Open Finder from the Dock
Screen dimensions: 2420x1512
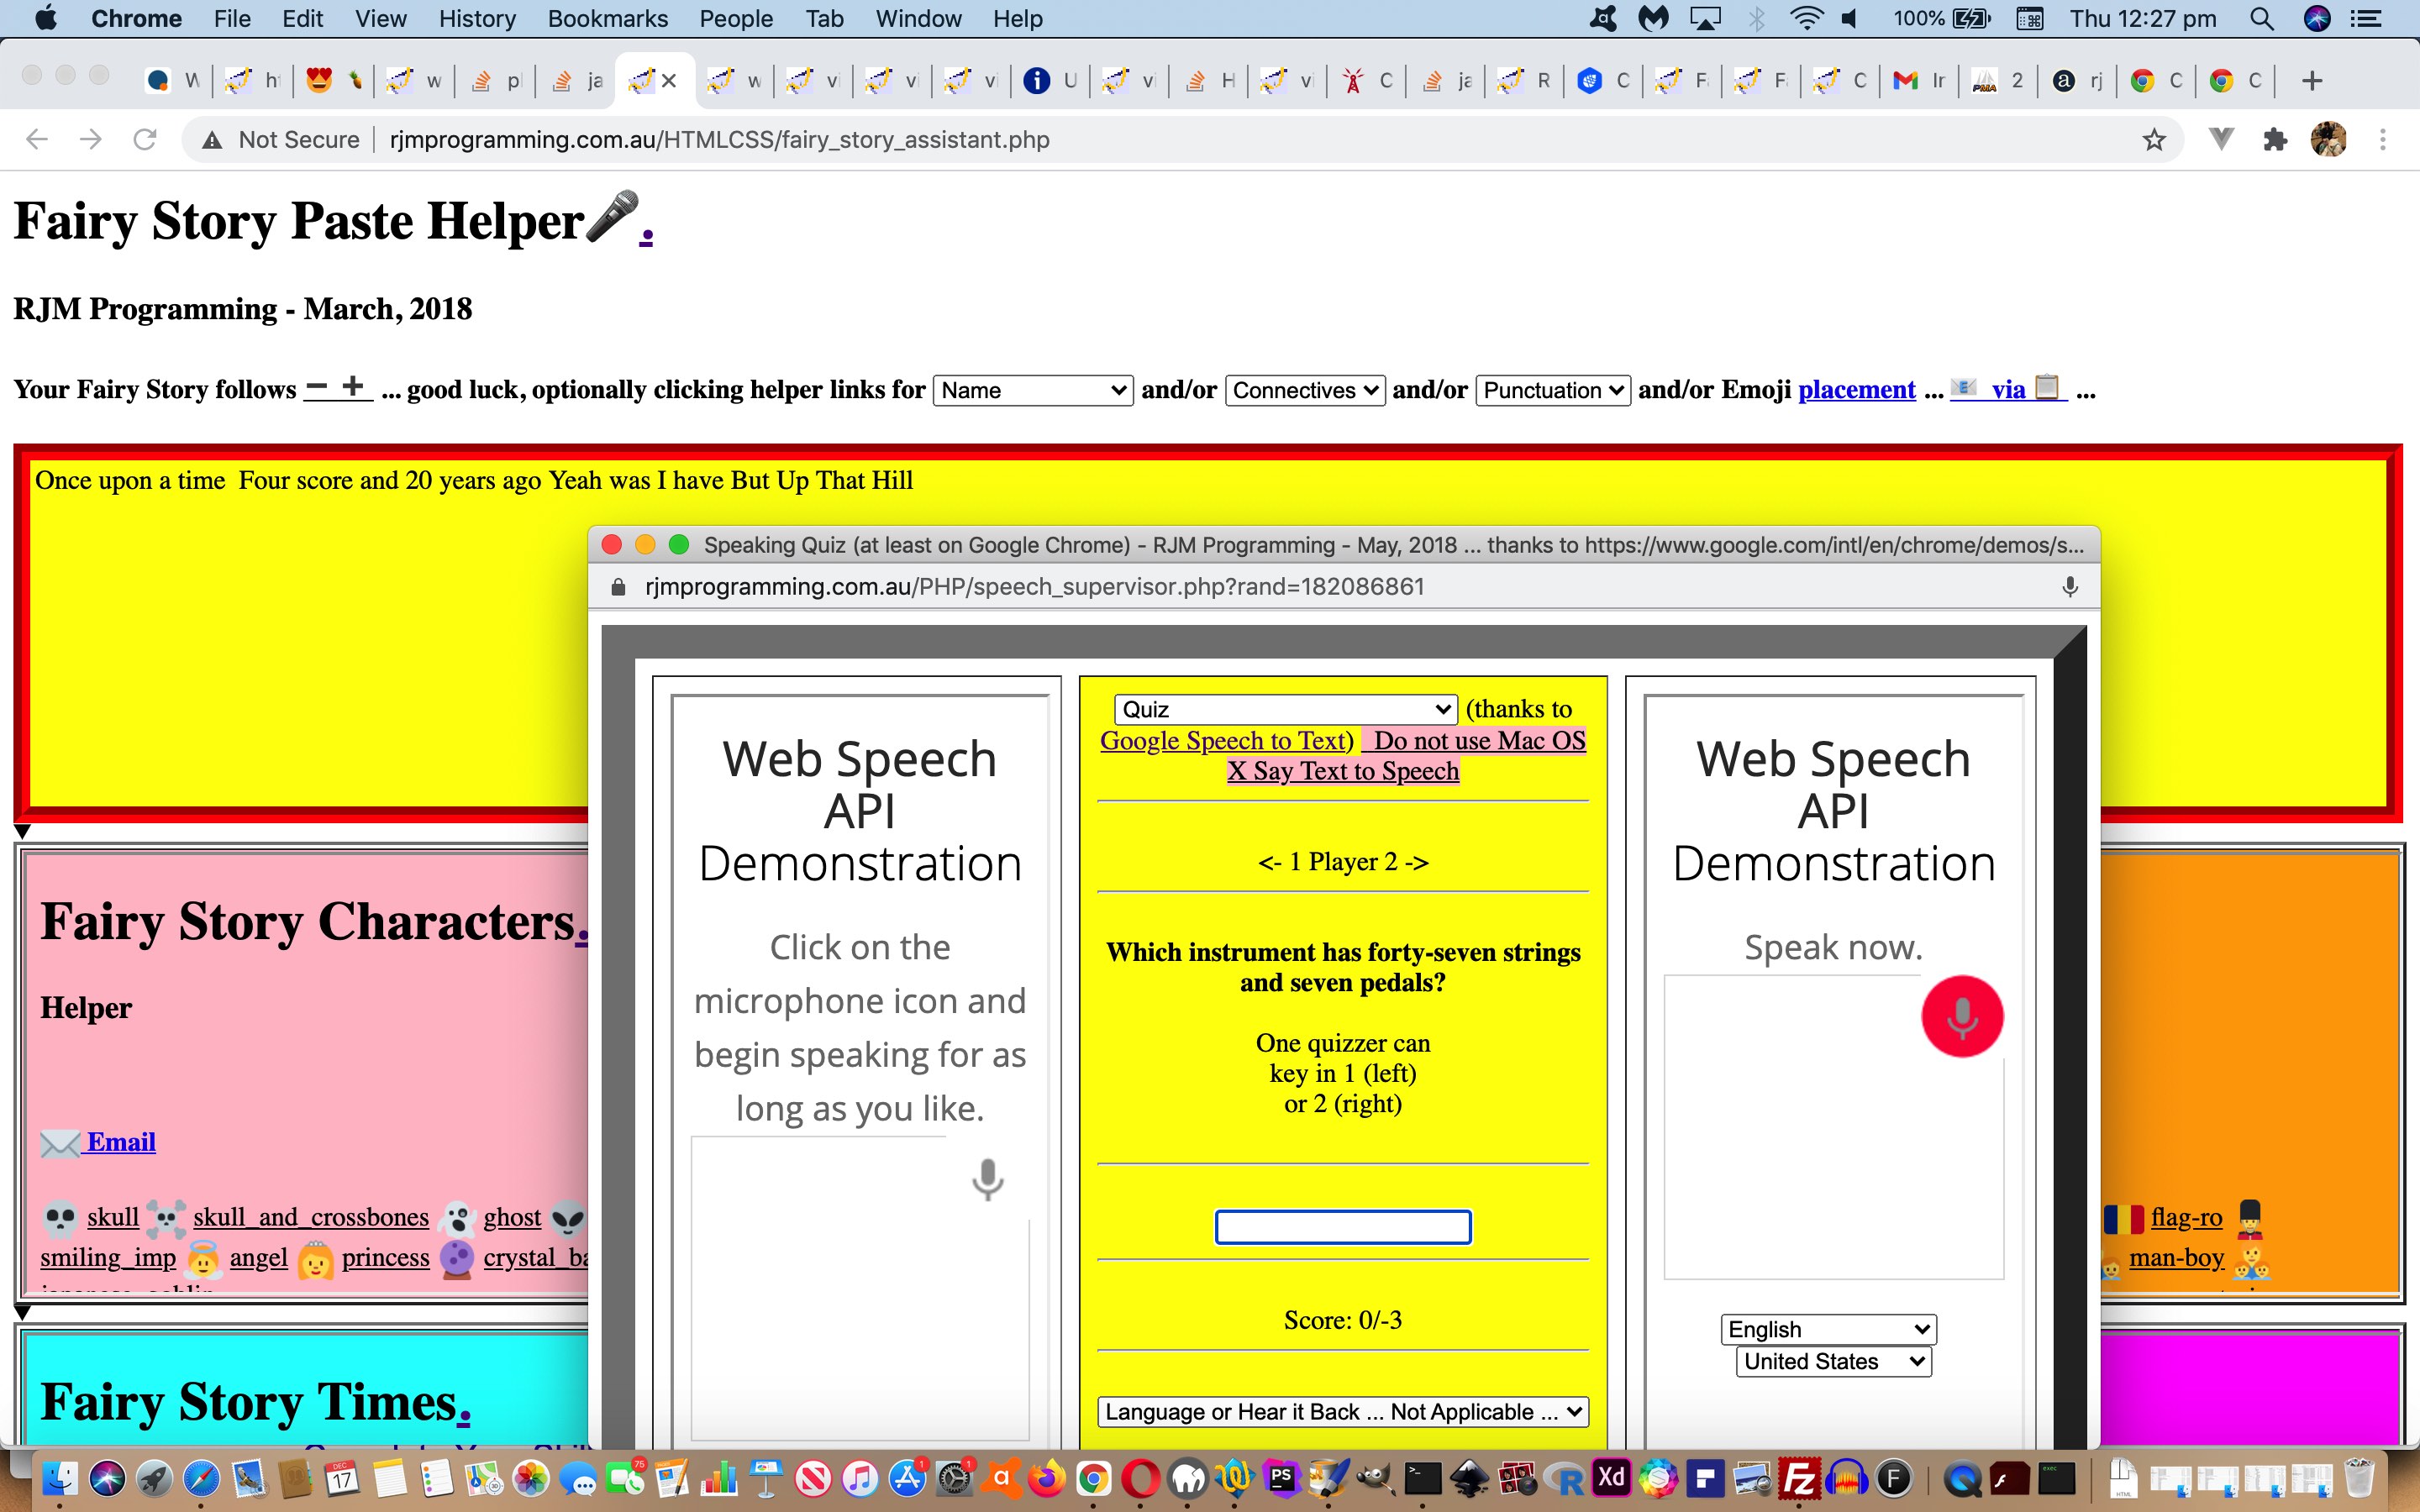coord(59,1479)
